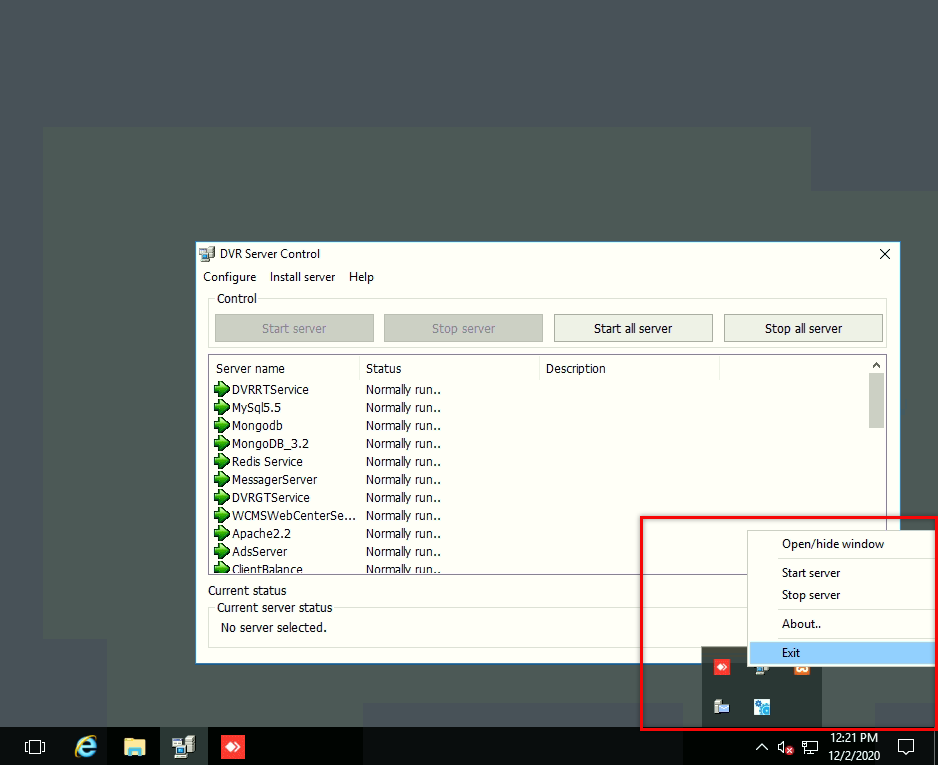
Task: Sort by the Status column header
Action: pyautogui.click(x=449, y=368)
